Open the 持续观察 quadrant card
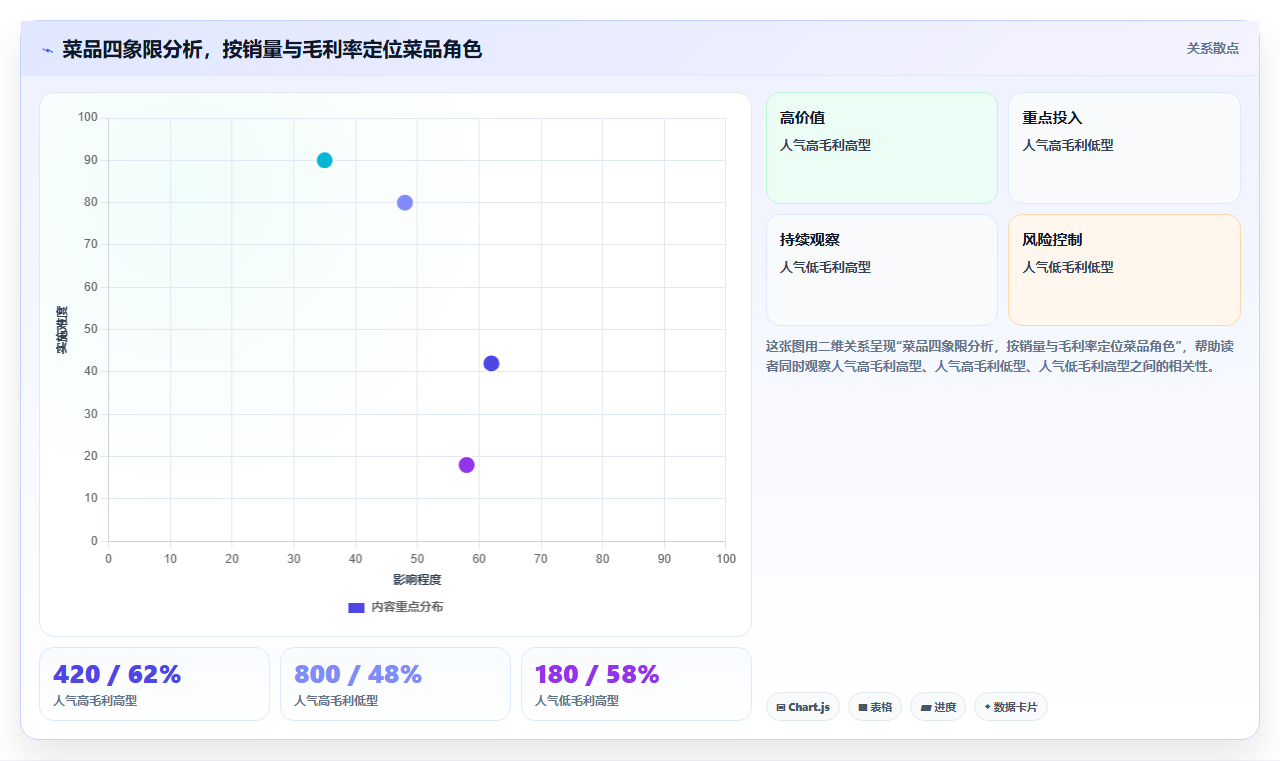 tap(882, 270)
